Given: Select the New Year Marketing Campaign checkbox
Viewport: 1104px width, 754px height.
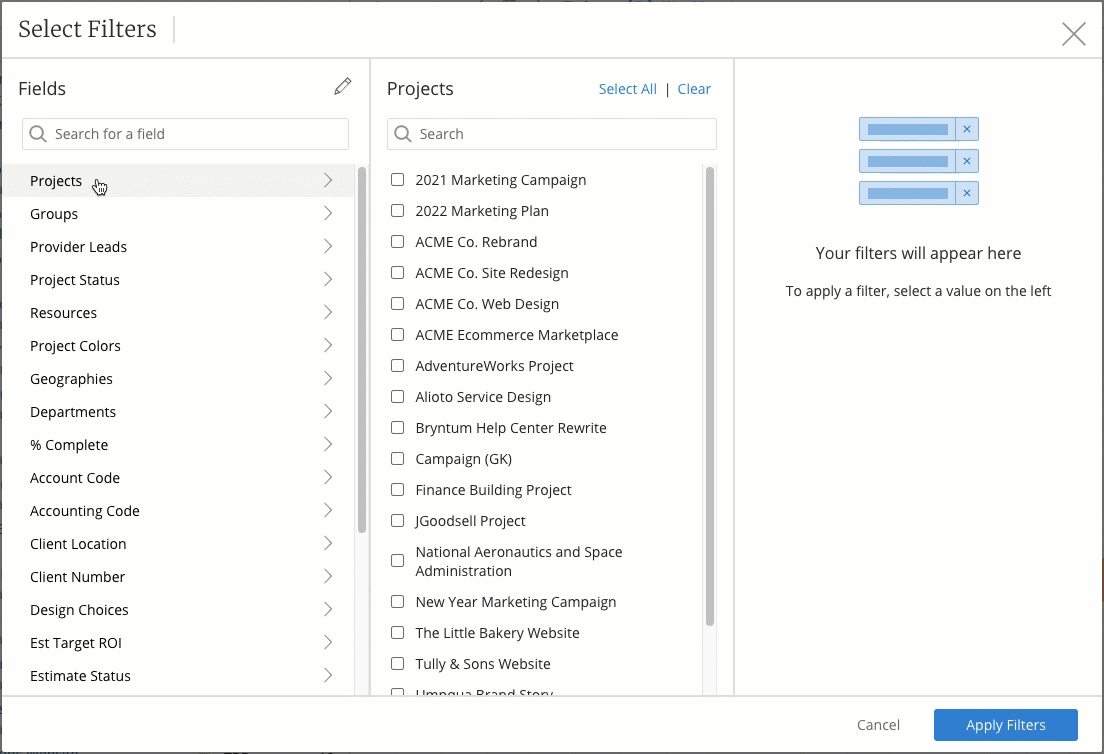Looking at the screenshot, I should [x=397, y=601].
